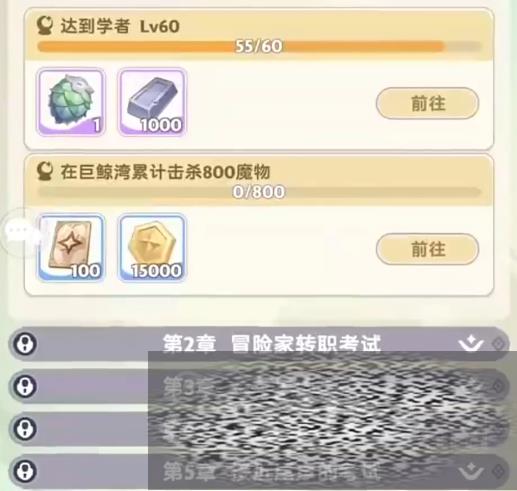Click the lock icon on the fourth chapter row
Viewport: 517px width, 491px height.
click(x=25, y=429)
